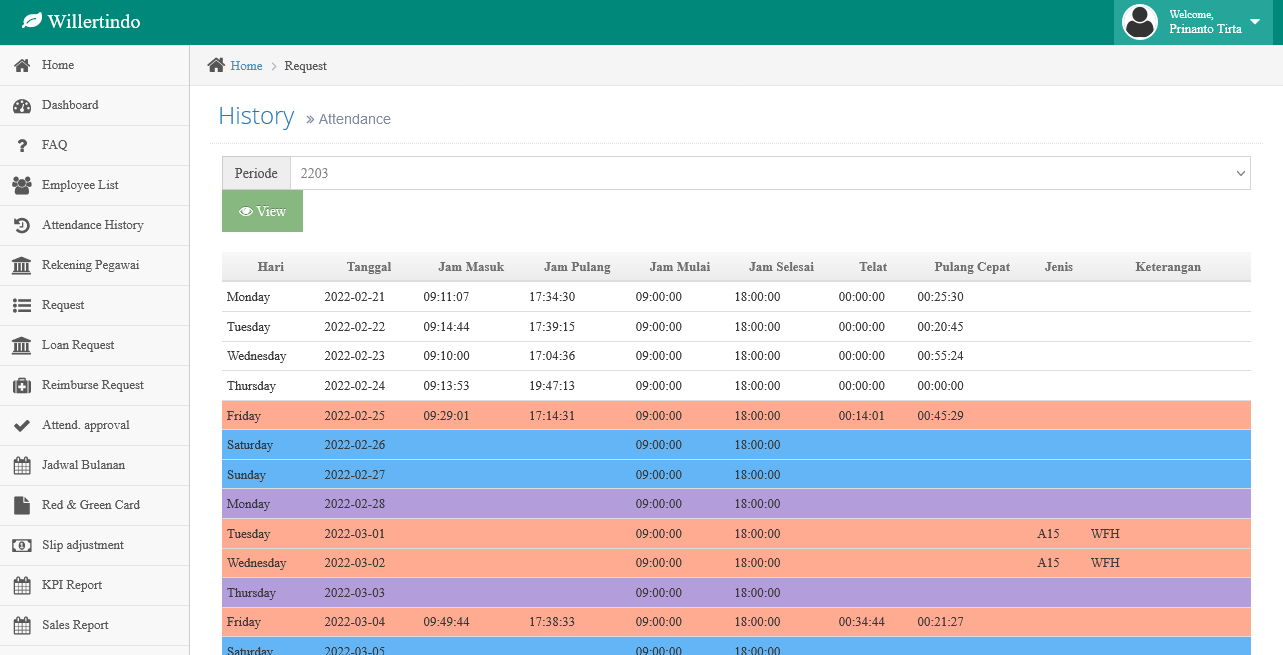Click WFH in the 2022-03-02 row

click(x=1105, y=563)
